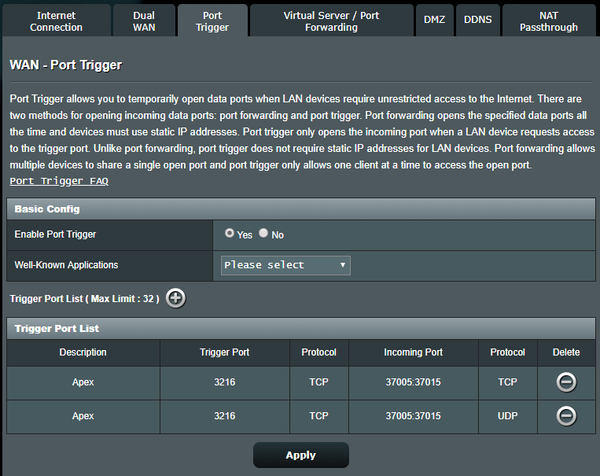Select Yes for Enable Port Trigger

[x=231, y=233]
